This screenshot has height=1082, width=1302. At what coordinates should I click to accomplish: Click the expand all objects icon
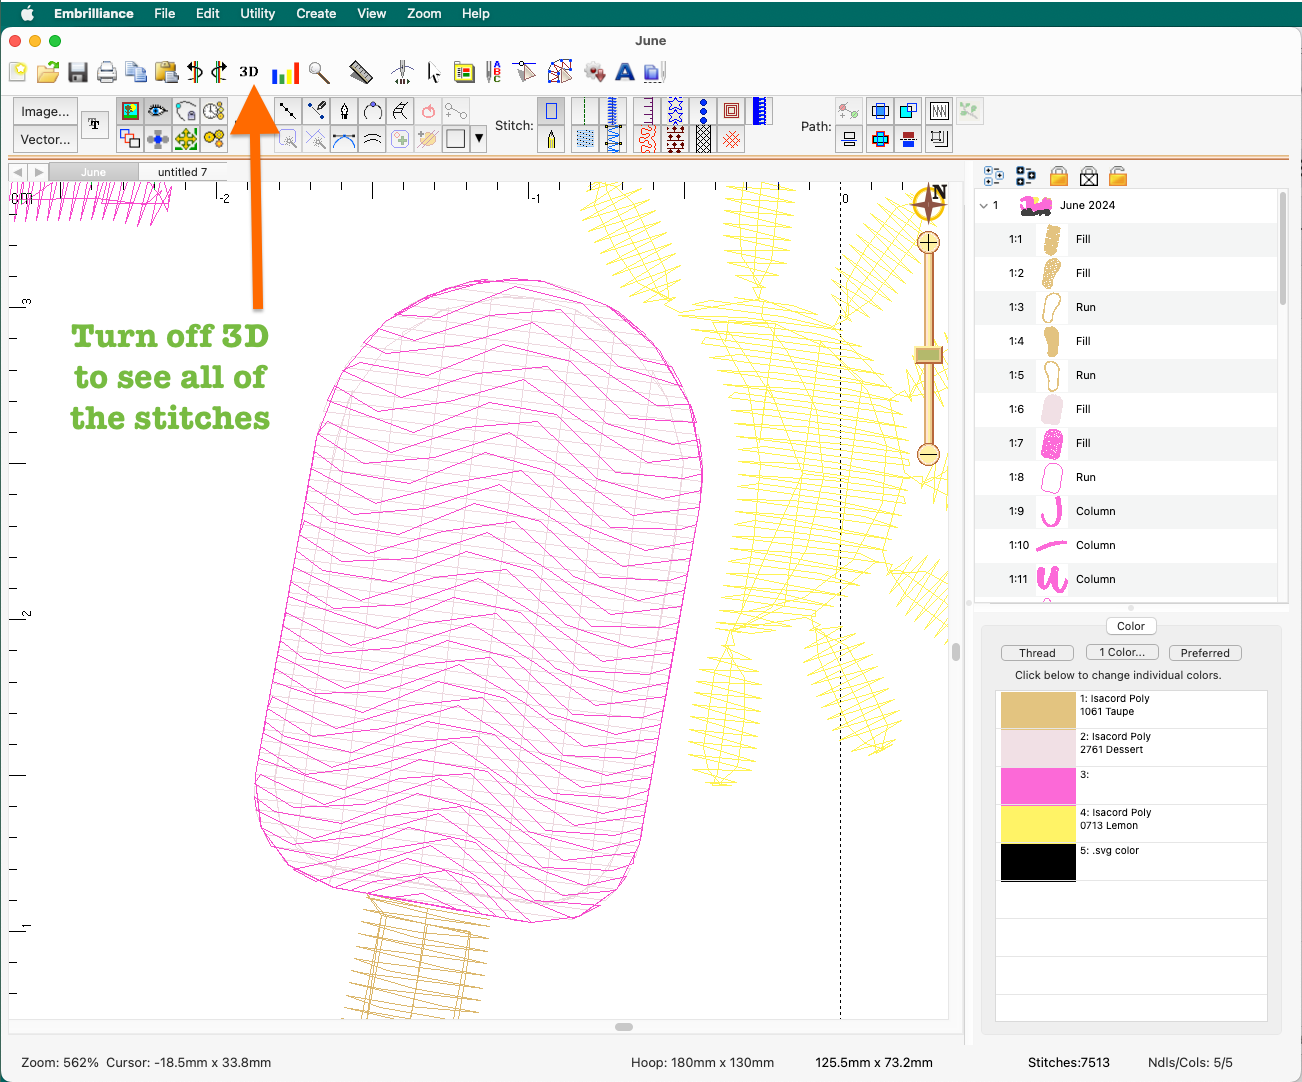click(993, 177)
